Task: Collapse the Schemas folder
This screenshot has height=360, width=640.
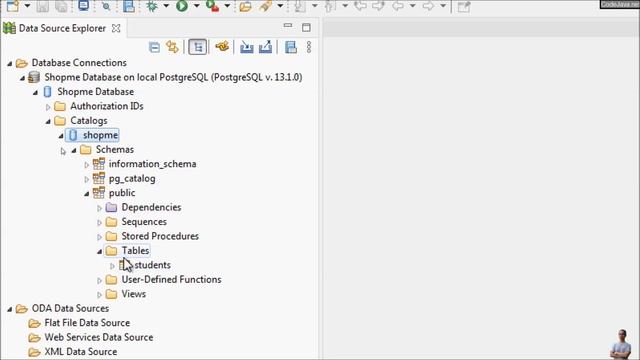Action: 74,150
